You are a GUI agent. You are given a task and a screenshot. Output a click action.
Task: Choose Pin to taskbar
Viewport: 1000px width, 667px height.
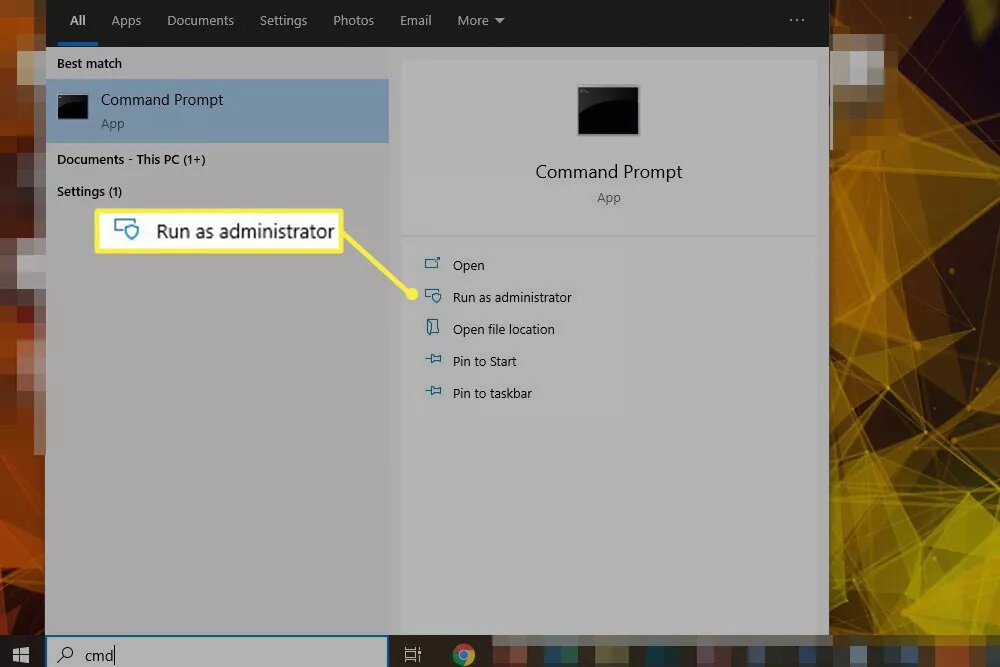click(492, 393)
